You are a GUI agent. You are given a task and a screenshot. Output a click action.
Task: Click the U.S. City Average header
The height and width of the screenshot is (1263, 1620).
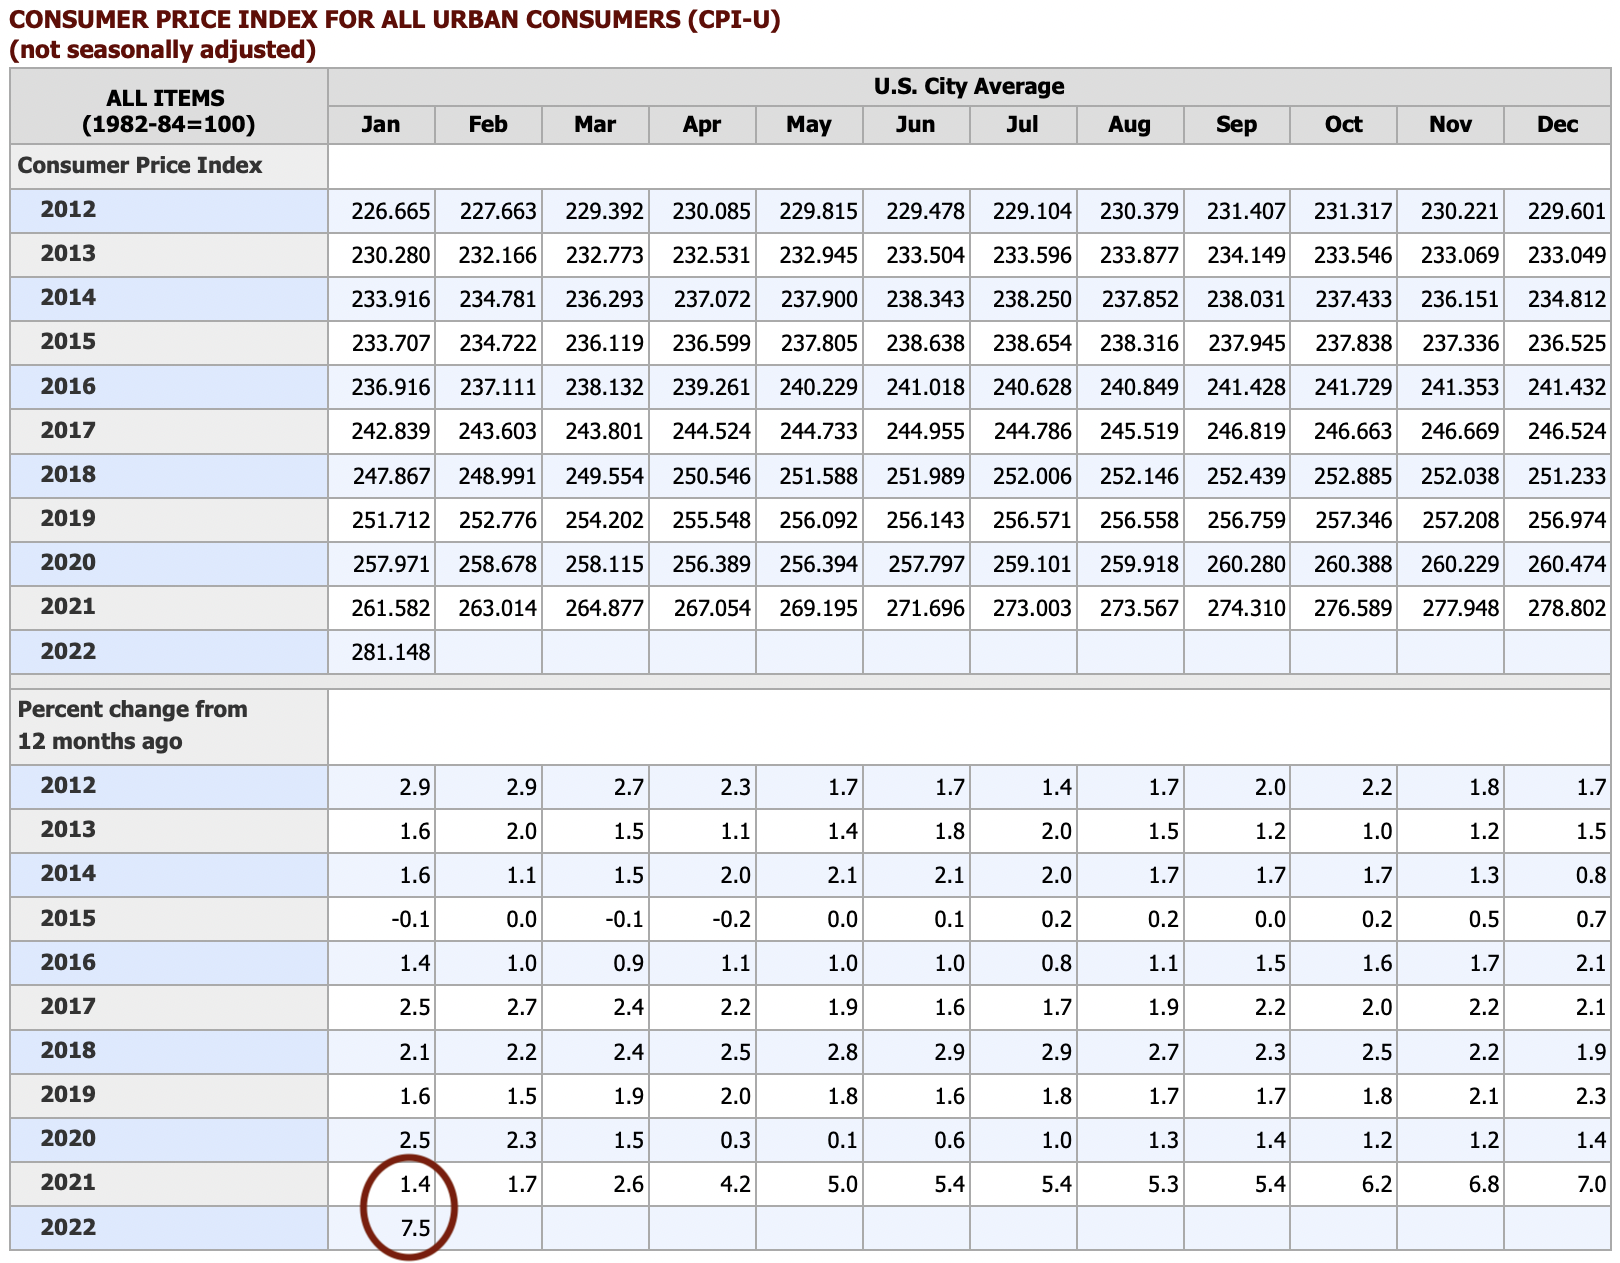969,87
